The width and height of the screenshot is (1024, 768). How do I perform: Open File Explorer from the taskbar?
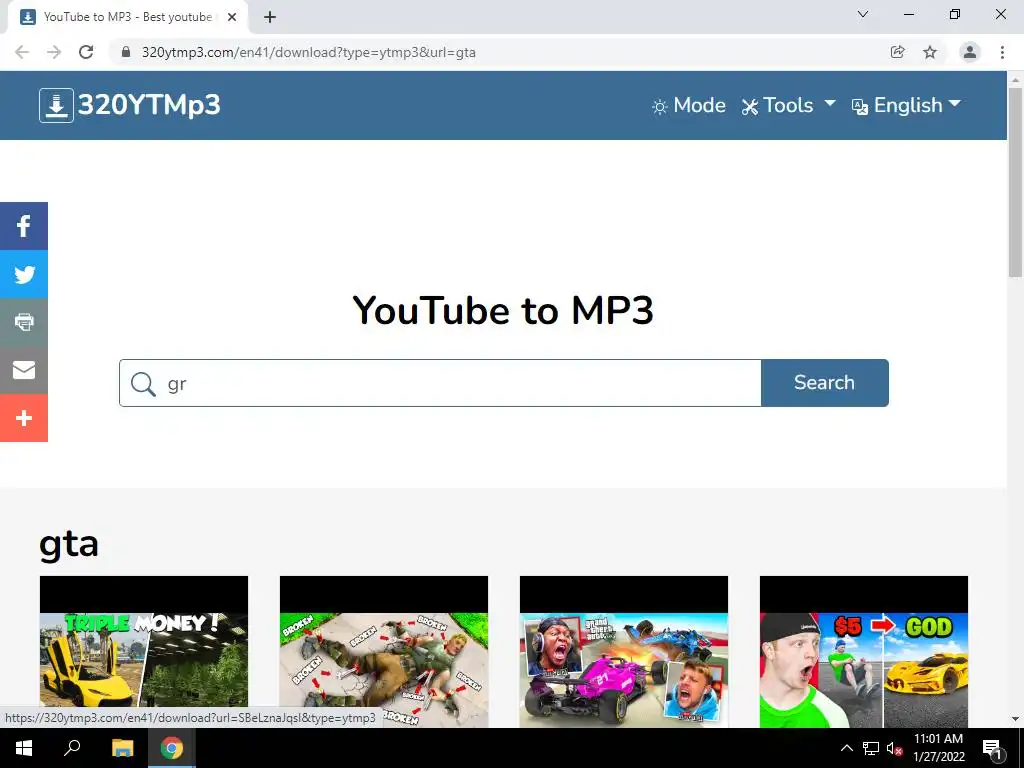pyautogui.click(x=122, y=748)
